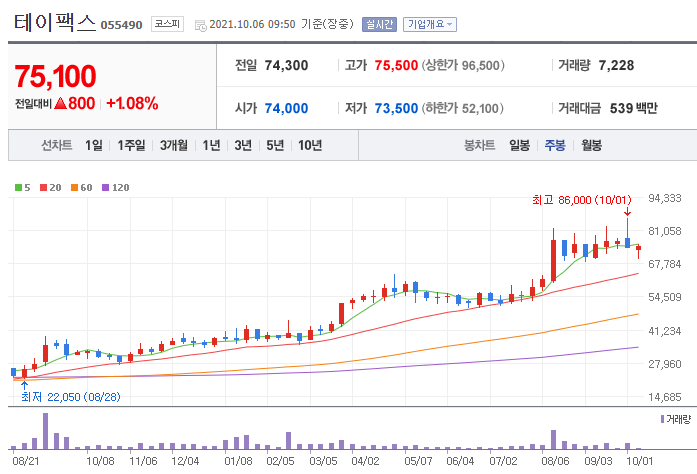Switch to 주봉 candlestick chart
The width and height of the screenshot is (697, 474).
click(555, 145)
